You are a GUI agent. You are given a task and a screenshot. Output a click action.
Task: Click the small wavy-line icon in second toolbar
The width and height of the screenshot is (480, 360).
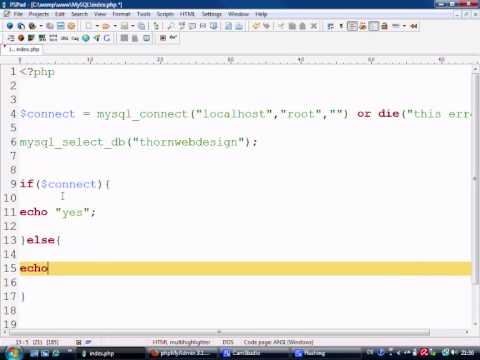pyautogui.click(x=173, y=37)
